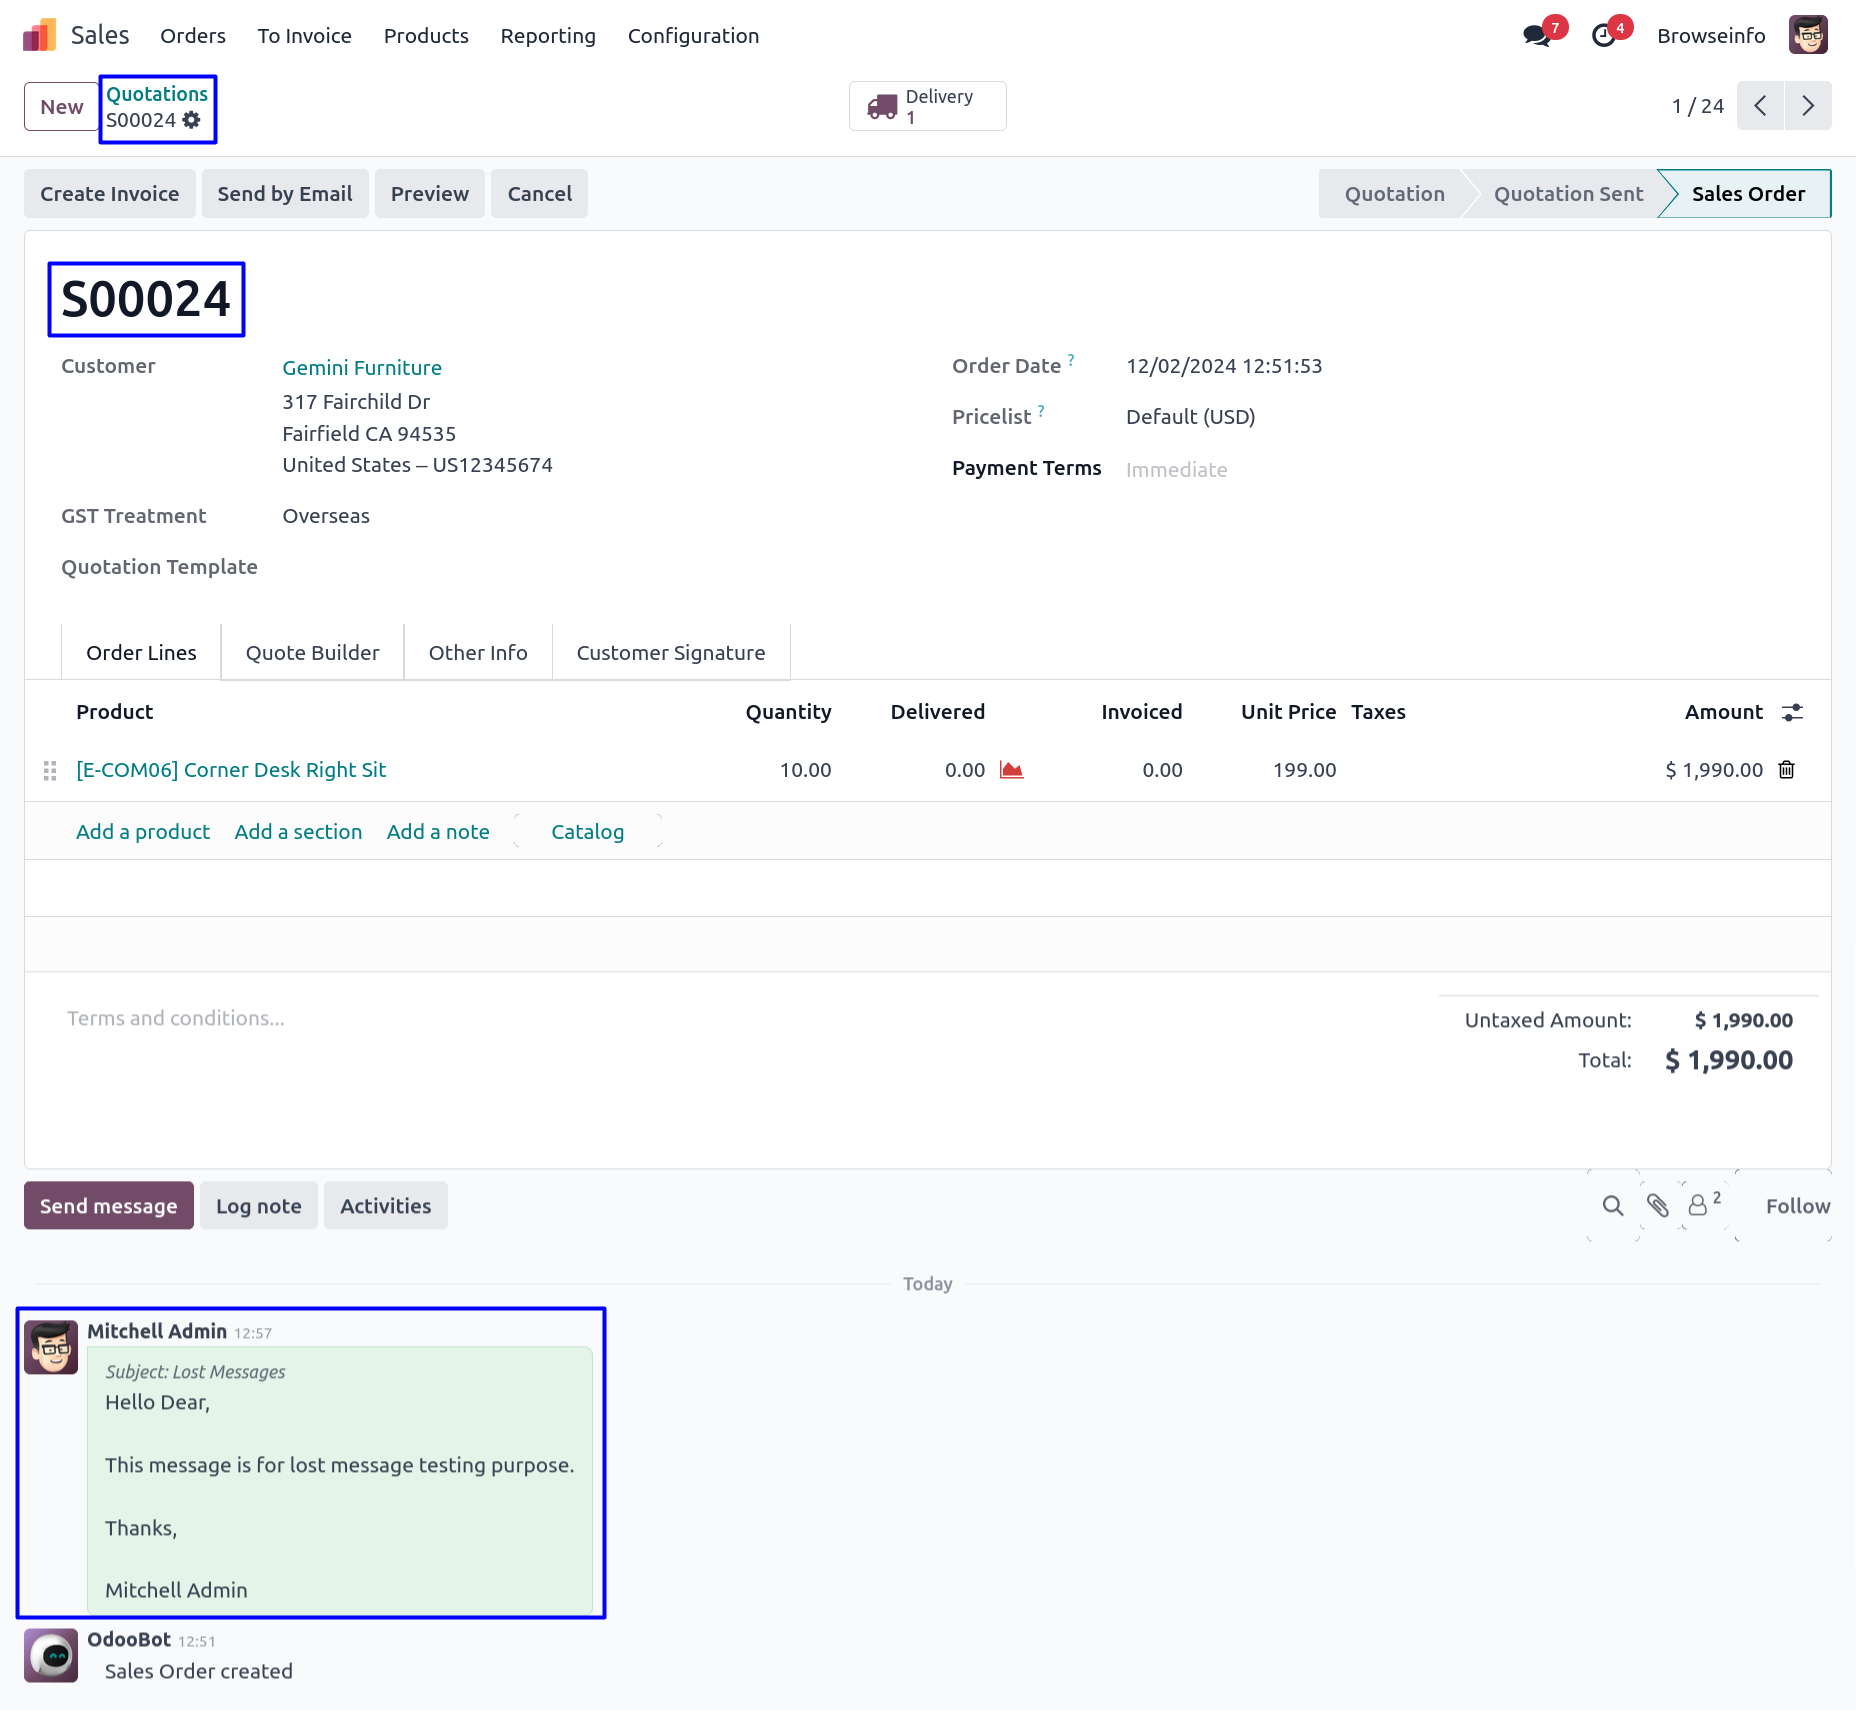Click the paperclip attachments icon
The image size is (1856, 1710).
(x=1658, y=1206)
